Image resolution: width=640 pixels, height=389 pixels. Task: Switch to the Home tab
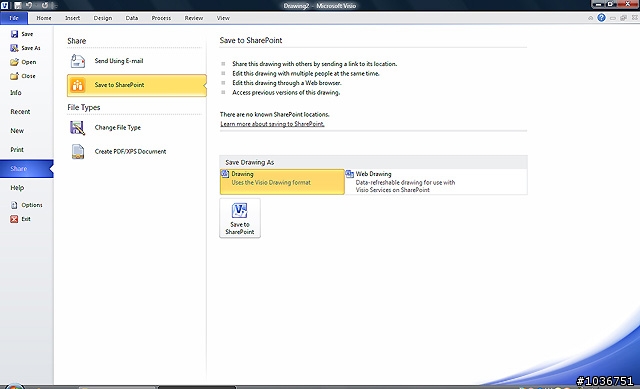click(44, 18)
